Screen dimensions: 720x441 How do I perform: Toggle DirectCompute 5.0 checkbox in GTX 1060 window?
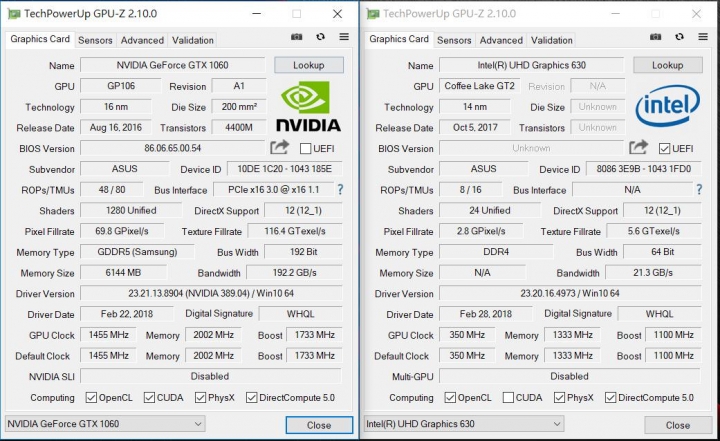click(251, 397)
